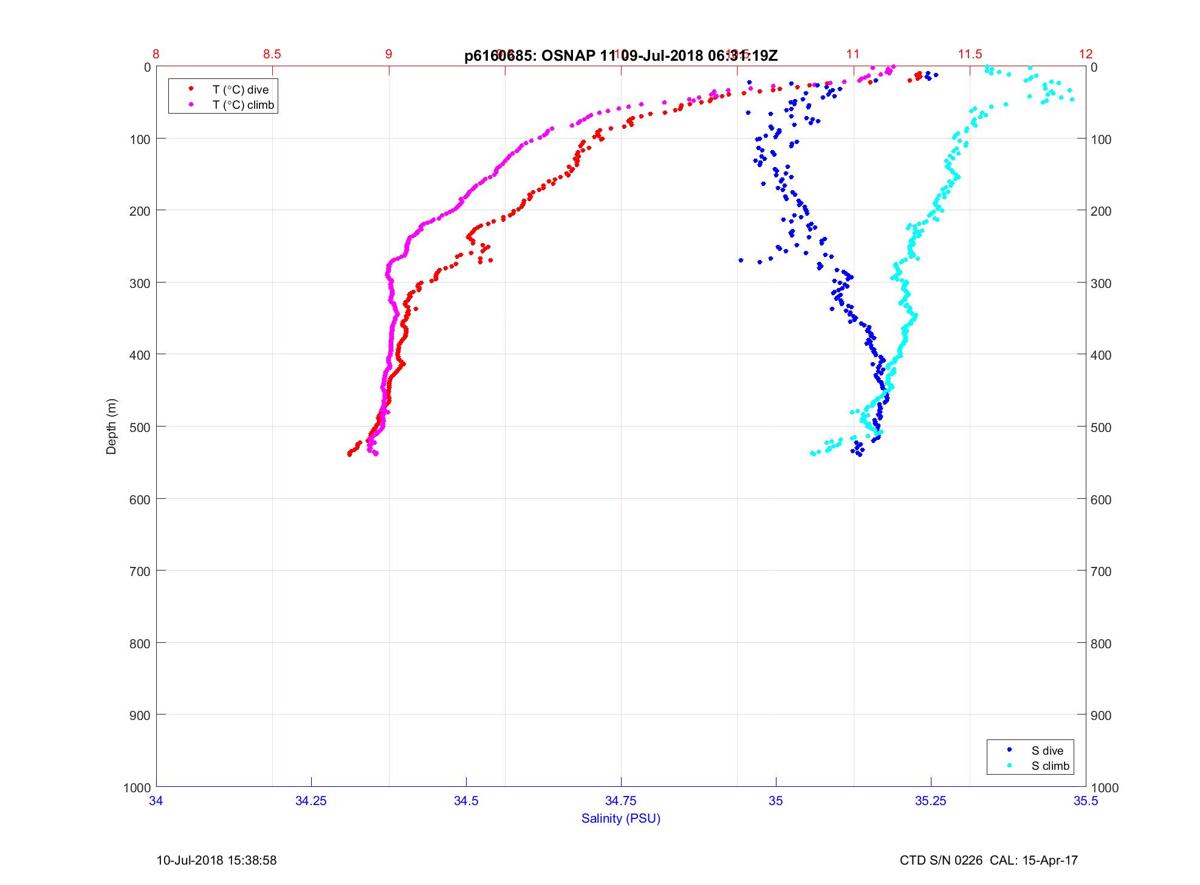Click the red '11' temperature tick label
Viewport: 1200px width, 885px height.
tap(853, 54)
